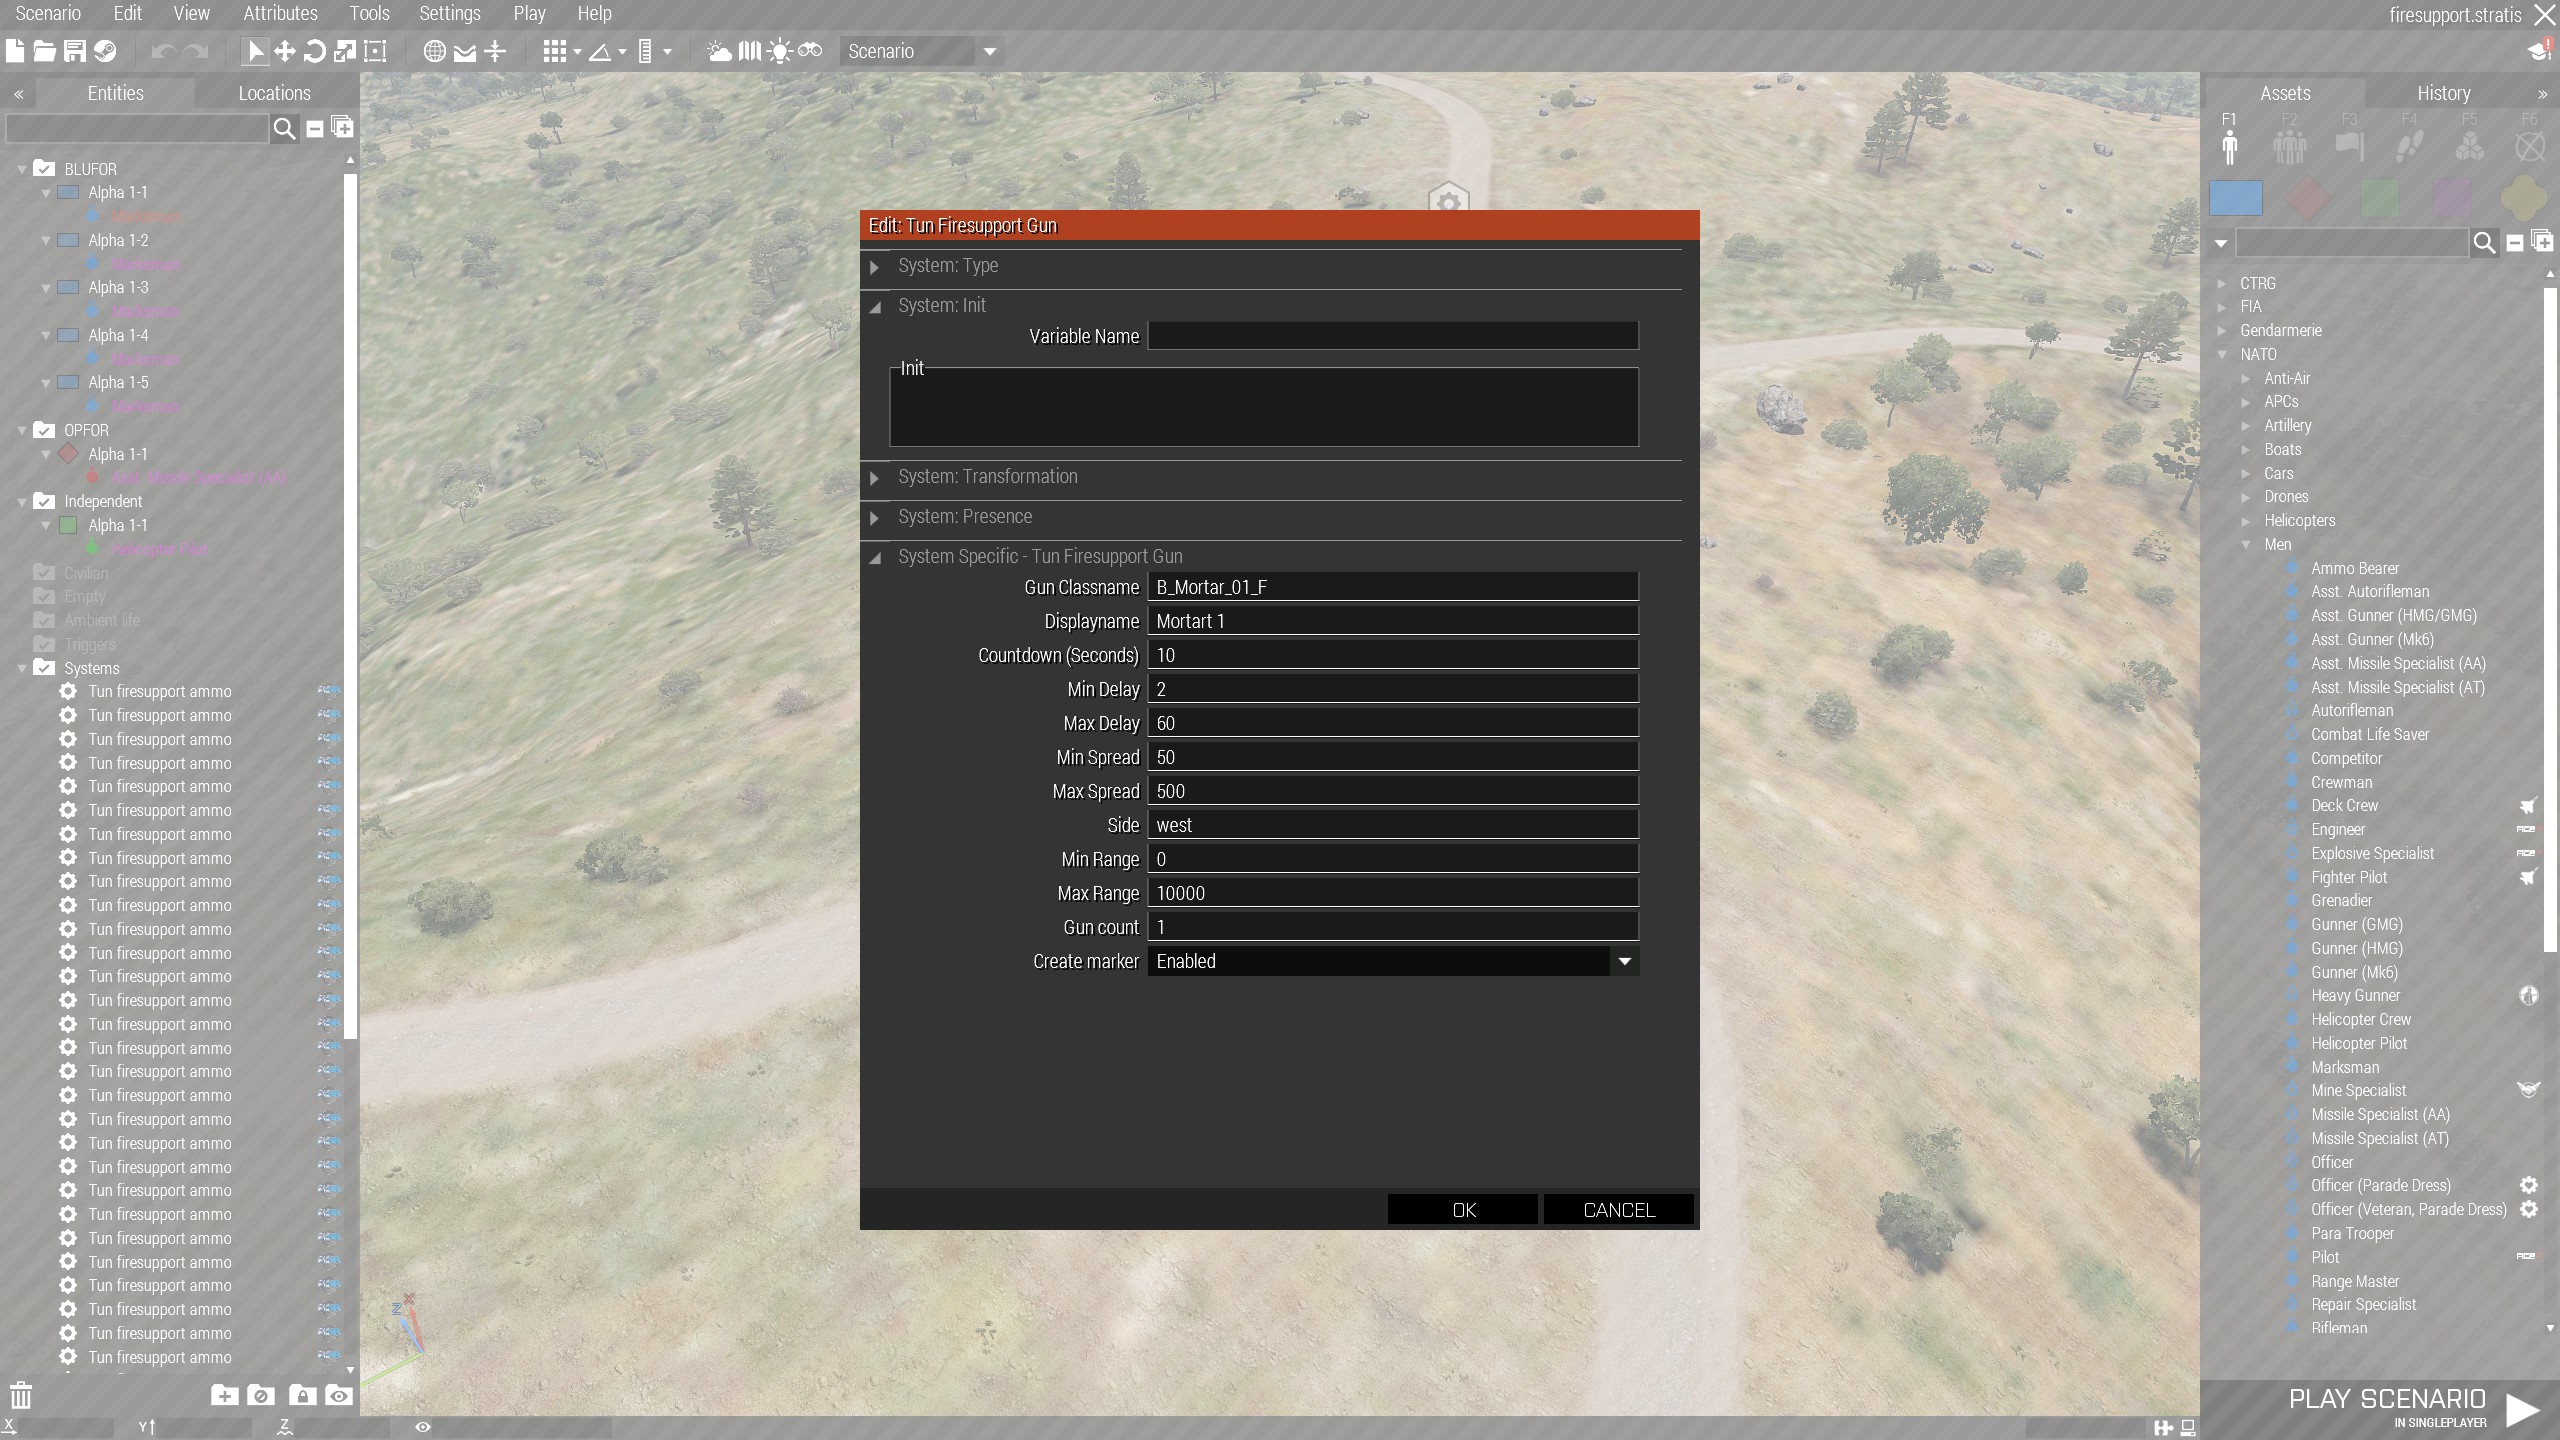
Task: Toggle the flashlight lamp icon
Action: pos(779,51)
